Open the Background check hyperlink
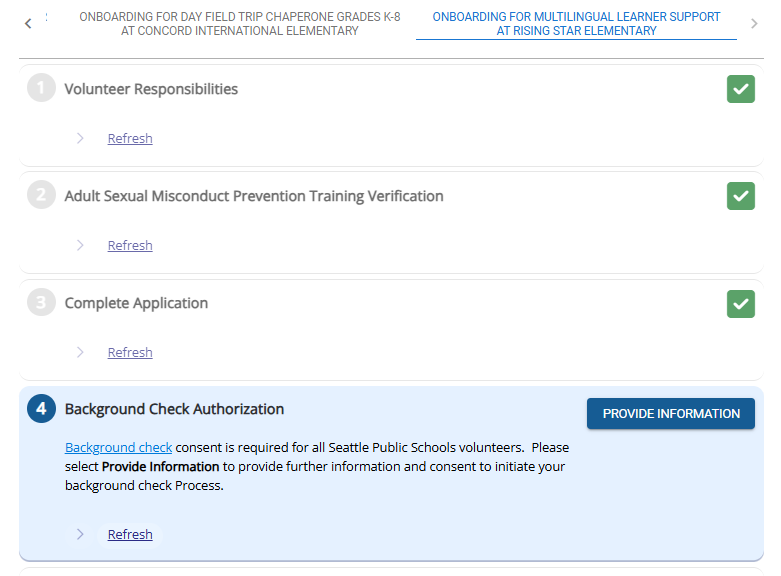The height and width of the screenshot is (576, 781). pyautogui.click(x=118, y=447)
